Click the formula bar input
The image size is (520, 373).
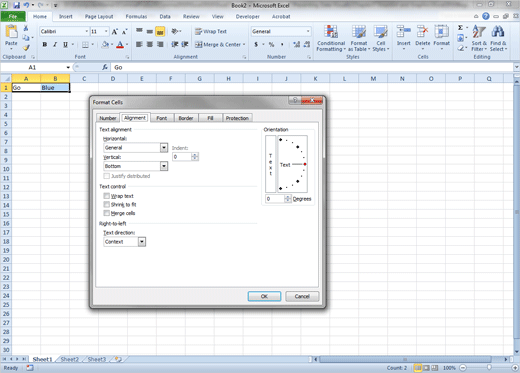tap(313, 67)
